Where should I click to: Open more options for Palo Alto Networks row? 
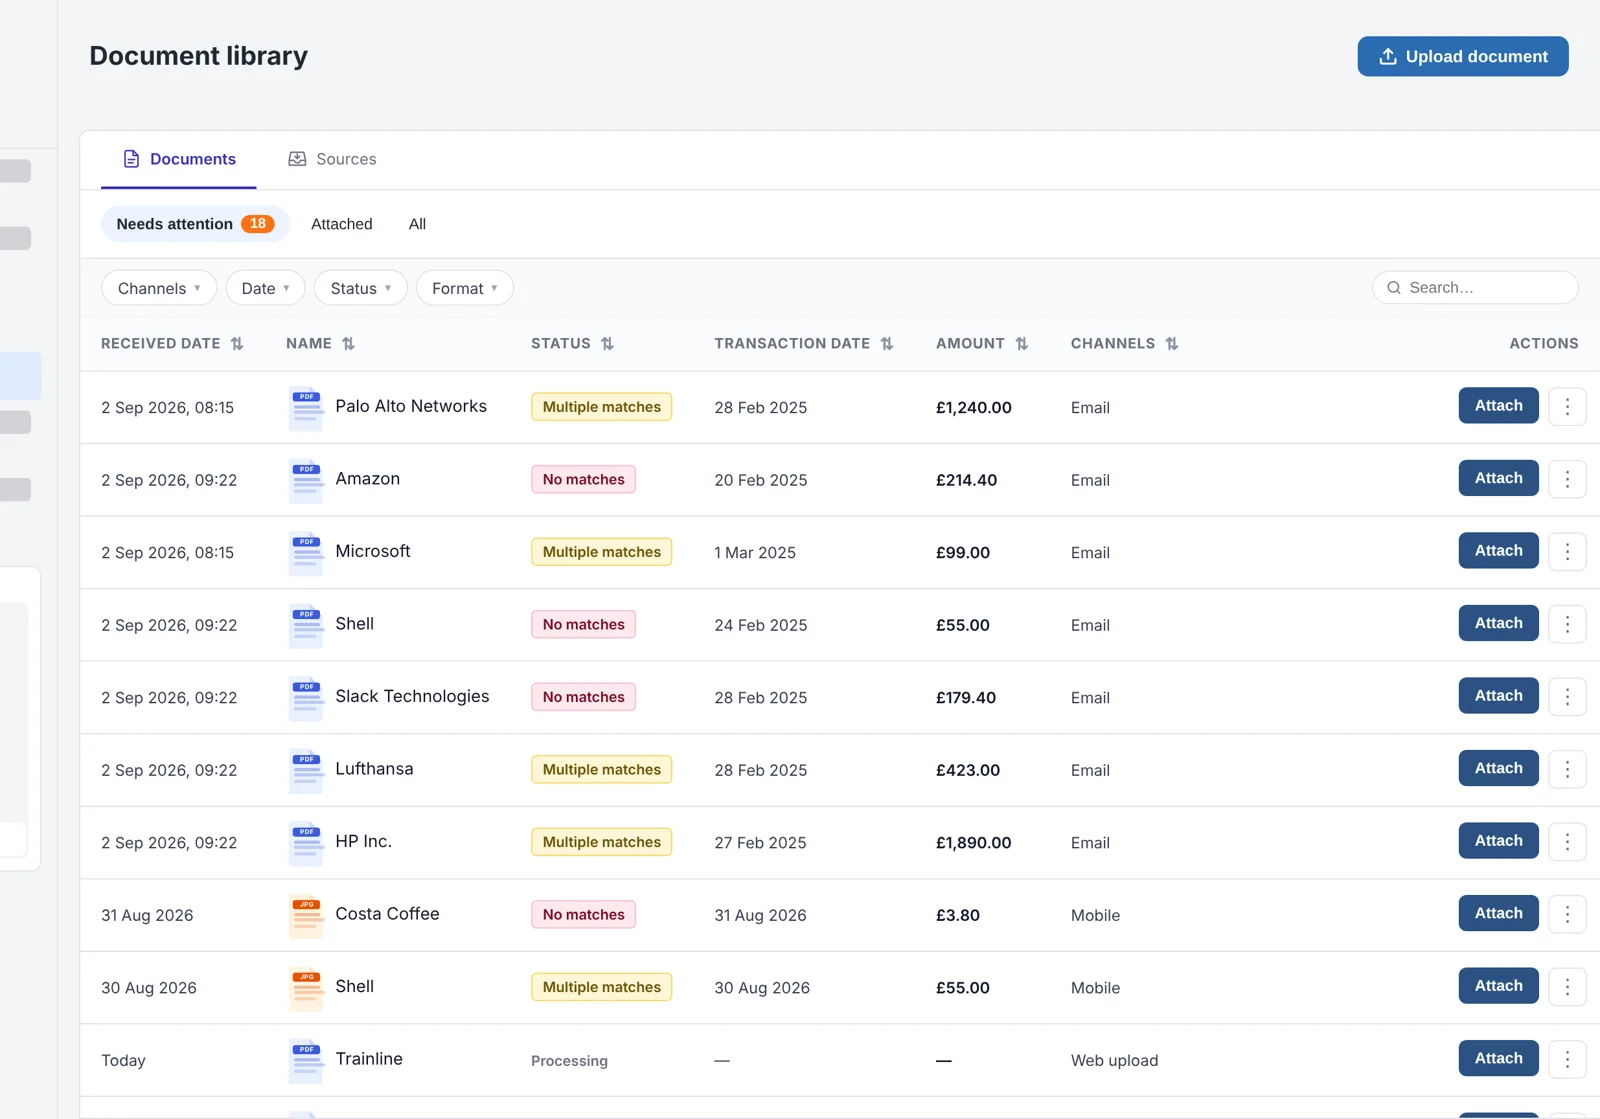tap(1567, 407)
